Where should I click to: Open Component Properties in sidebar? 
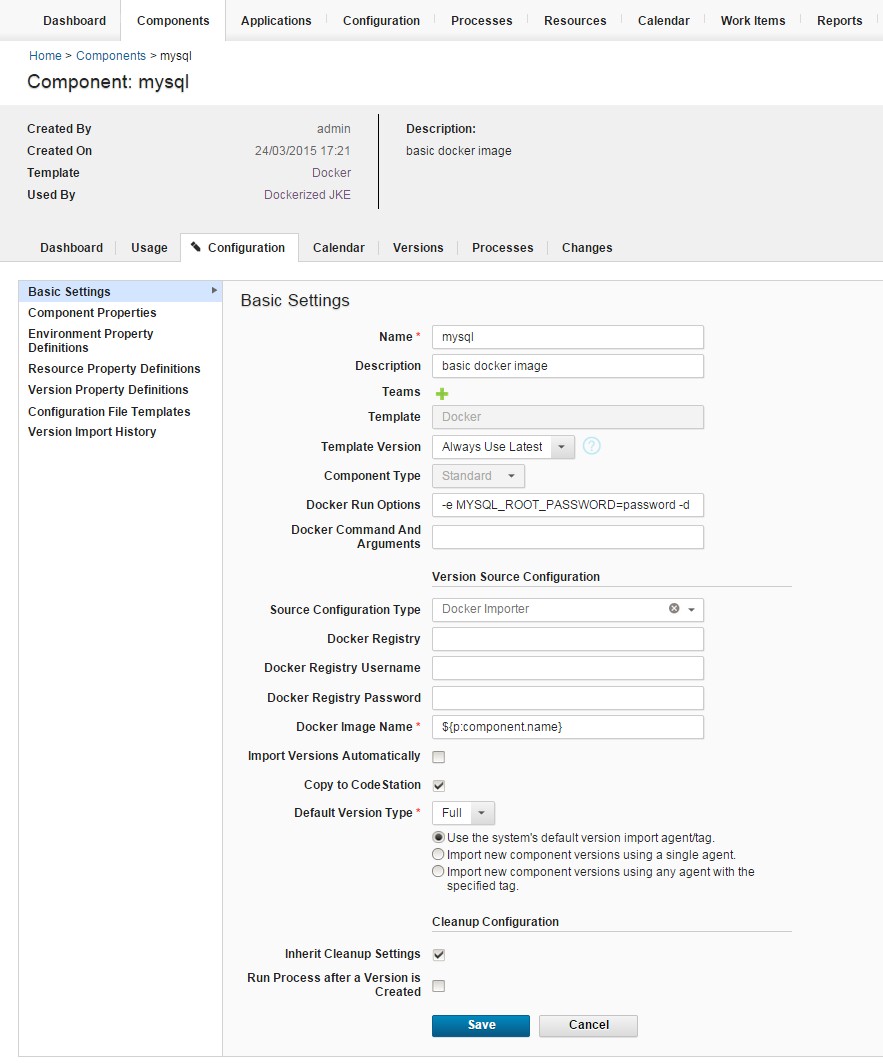point(92,313)
